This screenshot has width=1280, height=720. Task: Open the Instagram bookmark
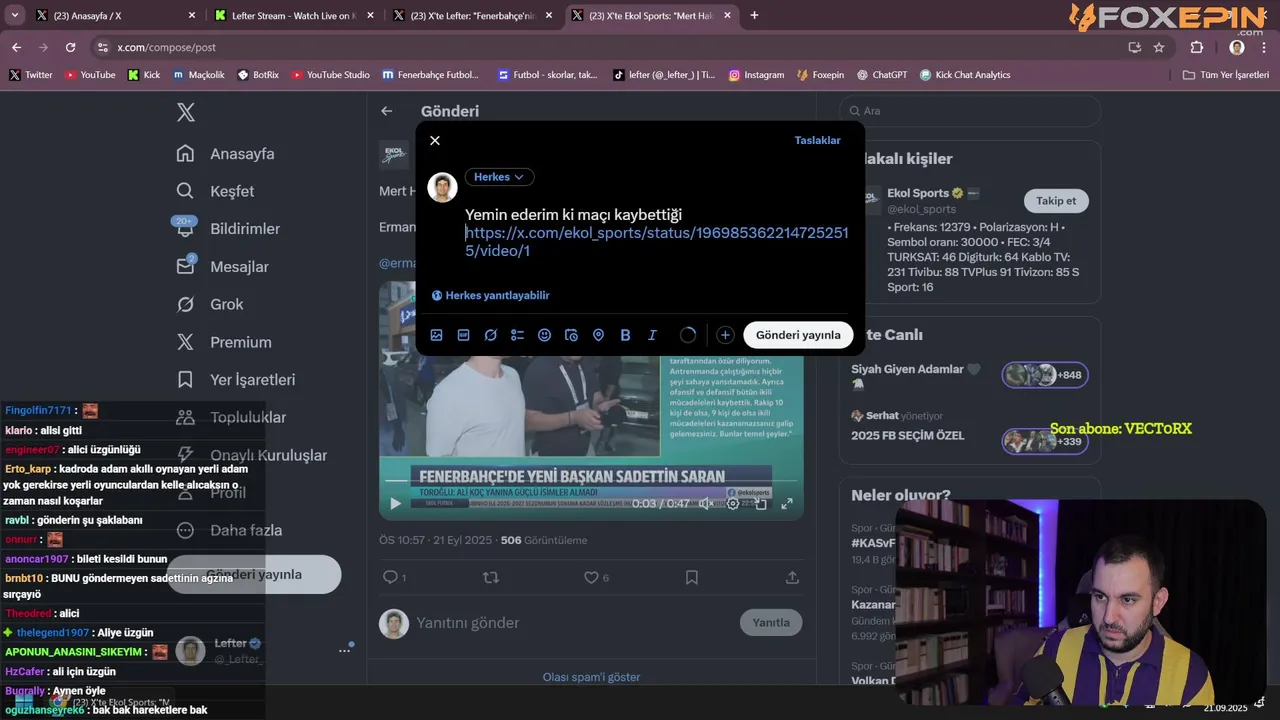[756, 75]
